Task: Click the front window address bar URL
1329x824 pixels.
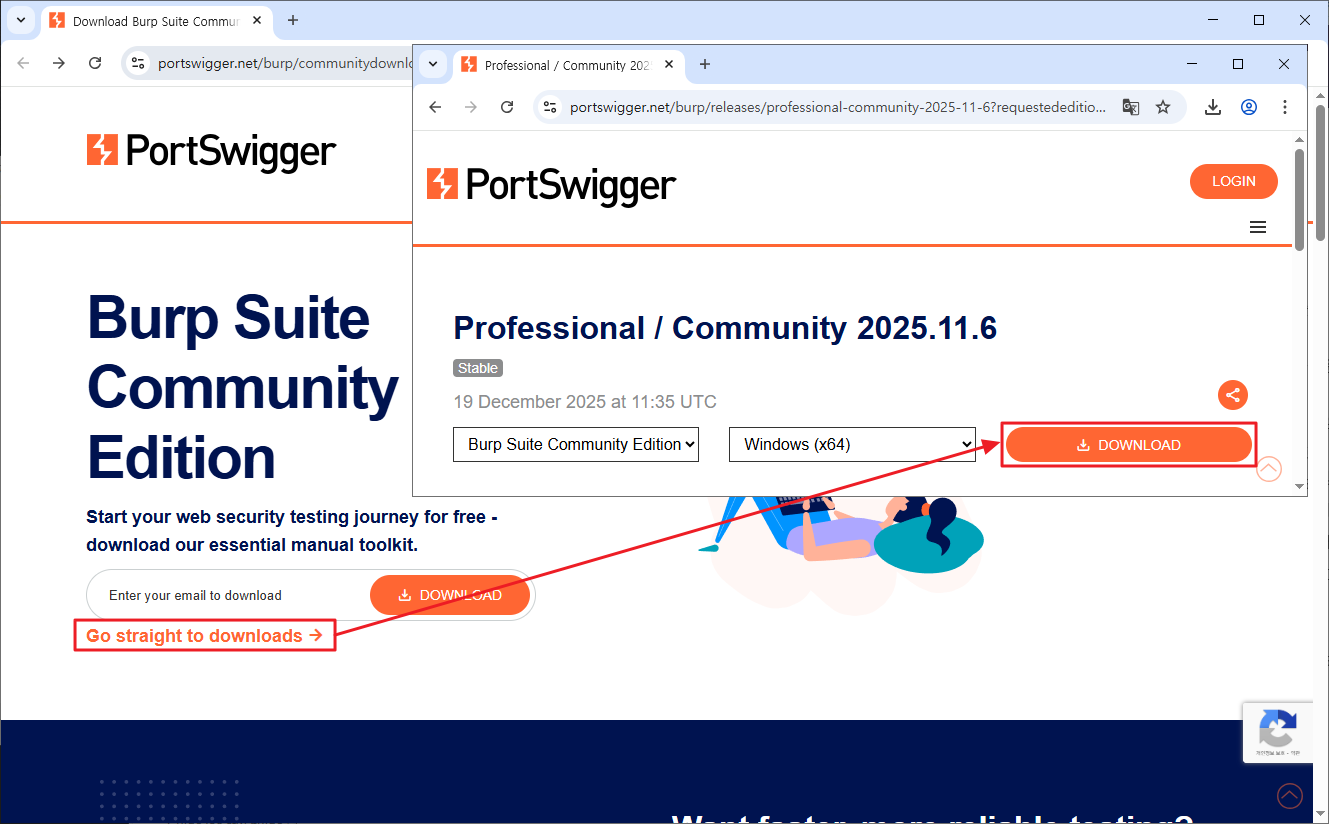Action: (x=838, y=107)
